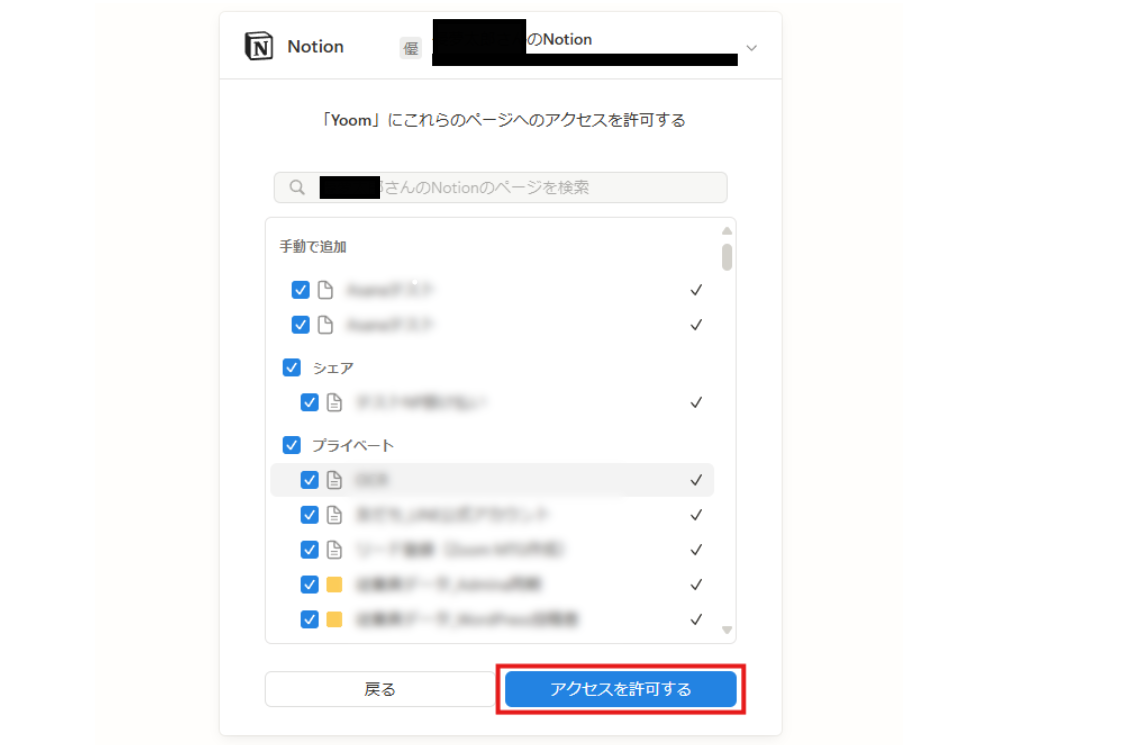The image size is (1130, 745).
Task: Click the scroll down arrow of the page list
Action: 727,630
